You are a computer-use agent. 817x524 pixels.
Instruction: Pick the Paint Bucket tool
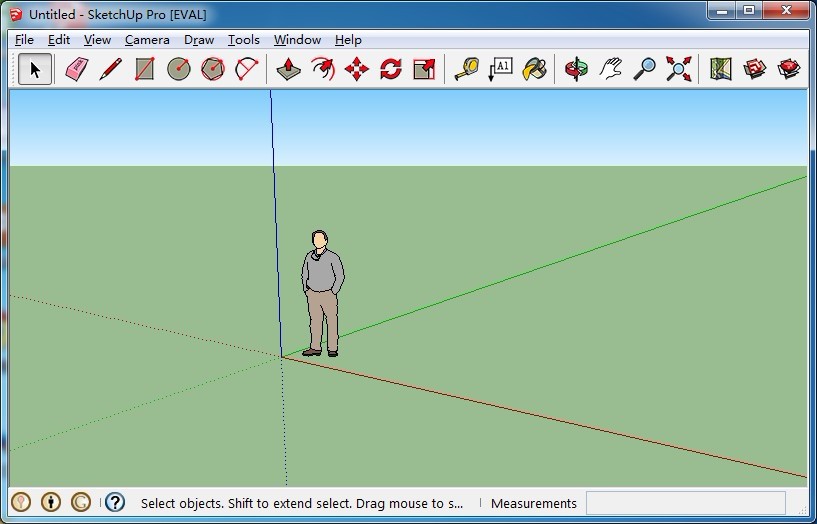point(534,69)
